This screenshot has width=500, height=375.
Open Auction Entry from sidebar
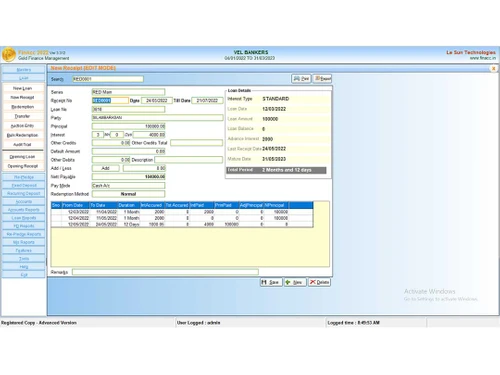[x=23, y=126]
